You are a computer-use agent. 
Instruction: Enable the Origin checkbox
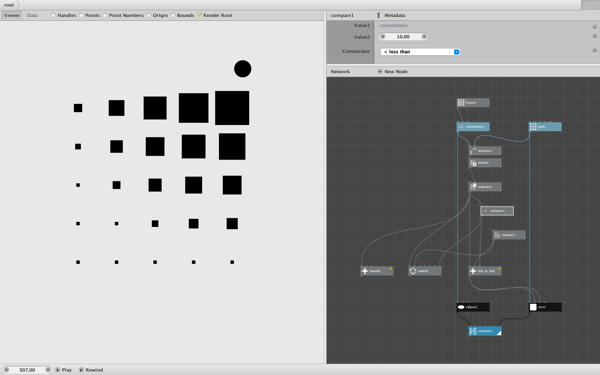148,15
